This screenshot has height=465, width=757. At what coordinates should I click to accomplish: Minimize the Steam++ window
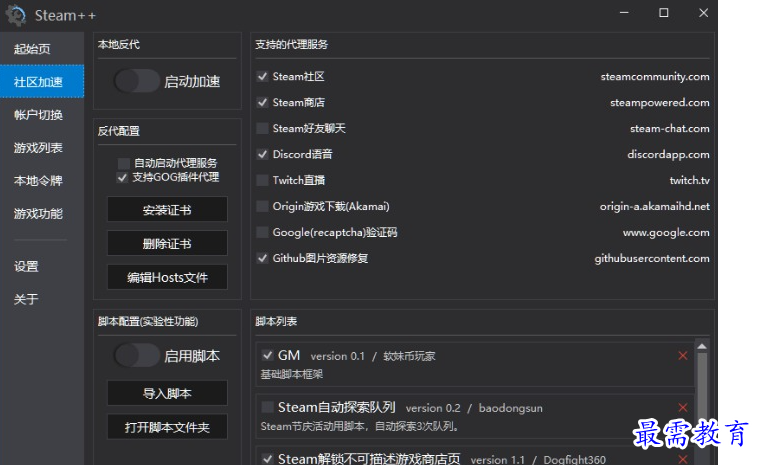(624, 13)
